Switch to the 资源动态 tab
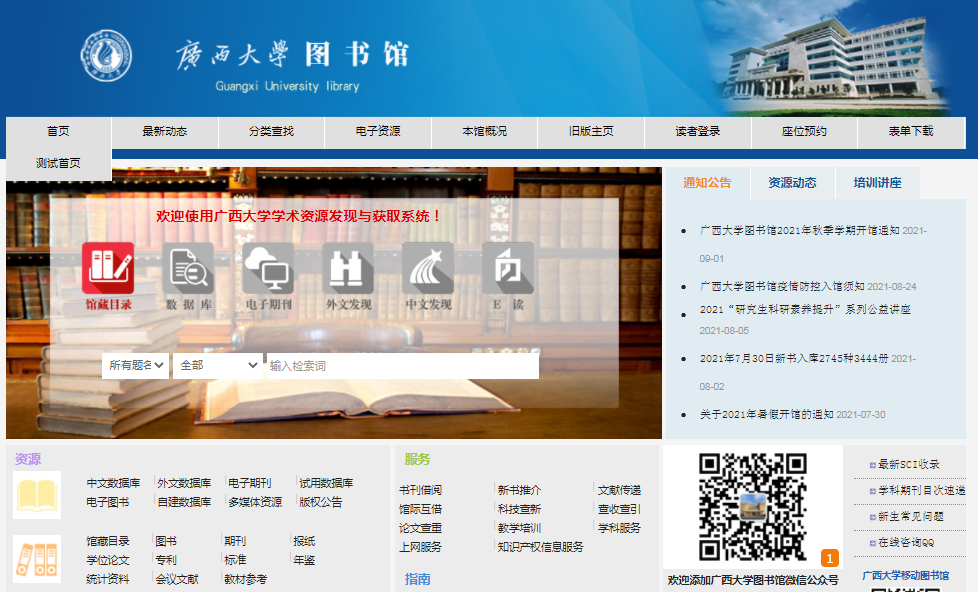 tap(792, 183)
